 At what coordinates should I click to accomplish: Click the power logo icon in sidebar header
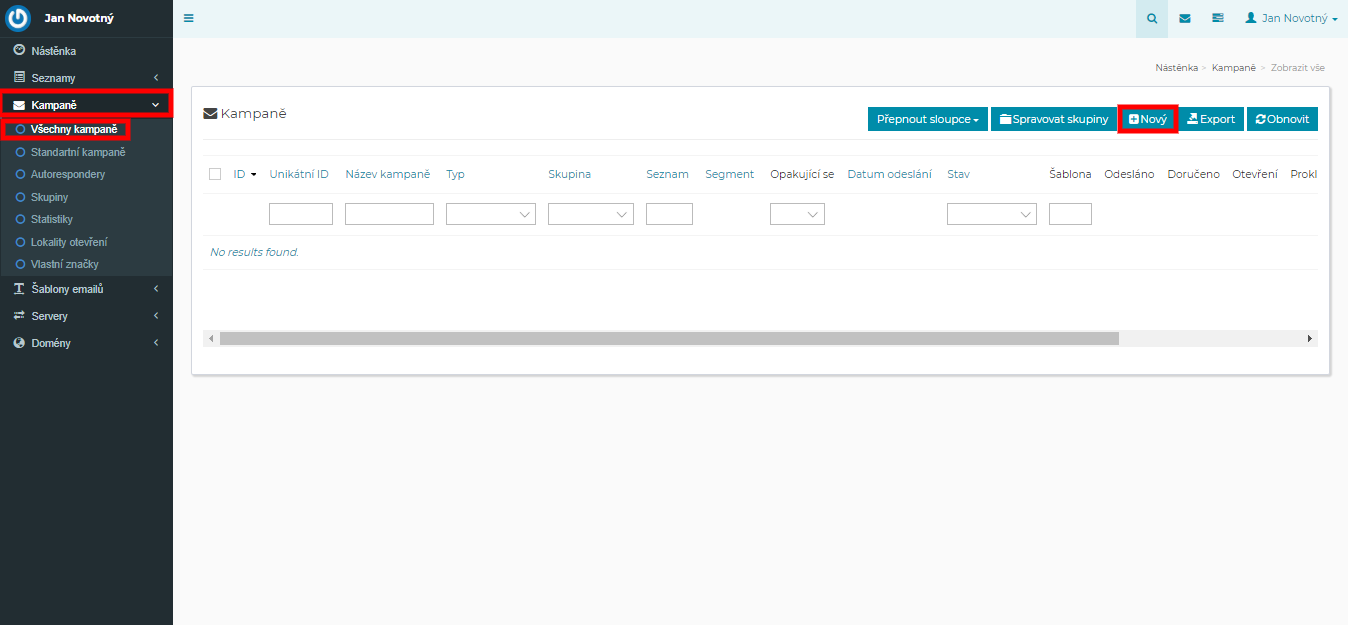[x=18, y=18]
